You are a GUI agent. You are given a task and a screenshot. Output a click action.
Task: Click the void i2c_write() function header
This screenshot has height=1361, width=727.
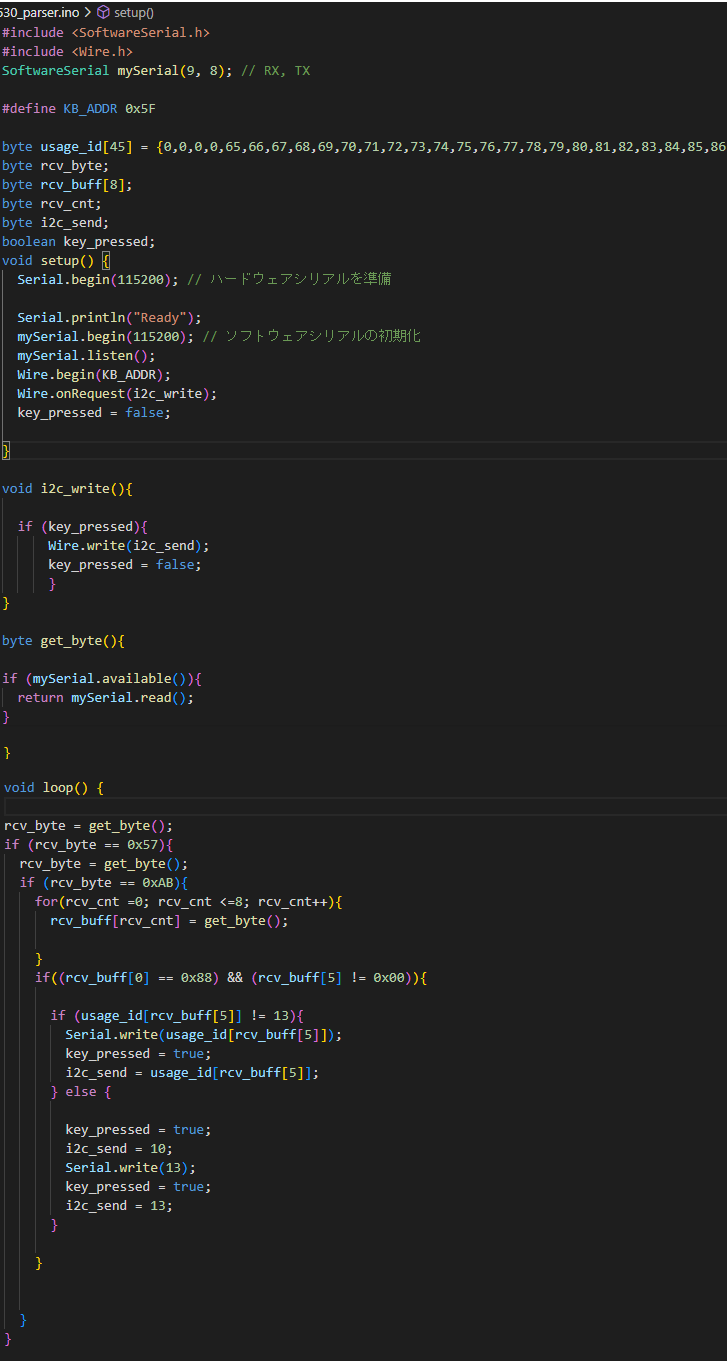click(67, 488)
